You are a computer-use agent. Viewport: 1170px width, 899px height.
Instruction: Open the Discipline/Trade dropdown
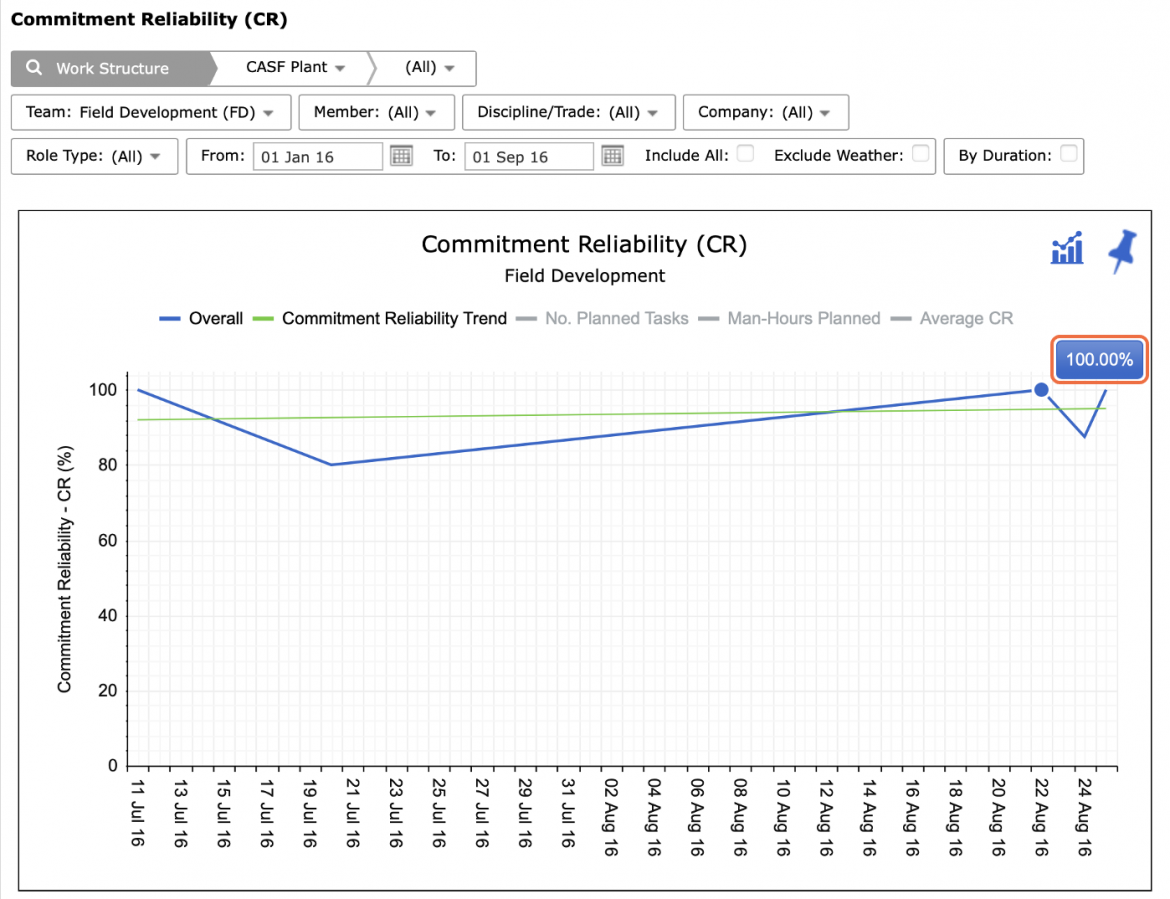[569, 113]
